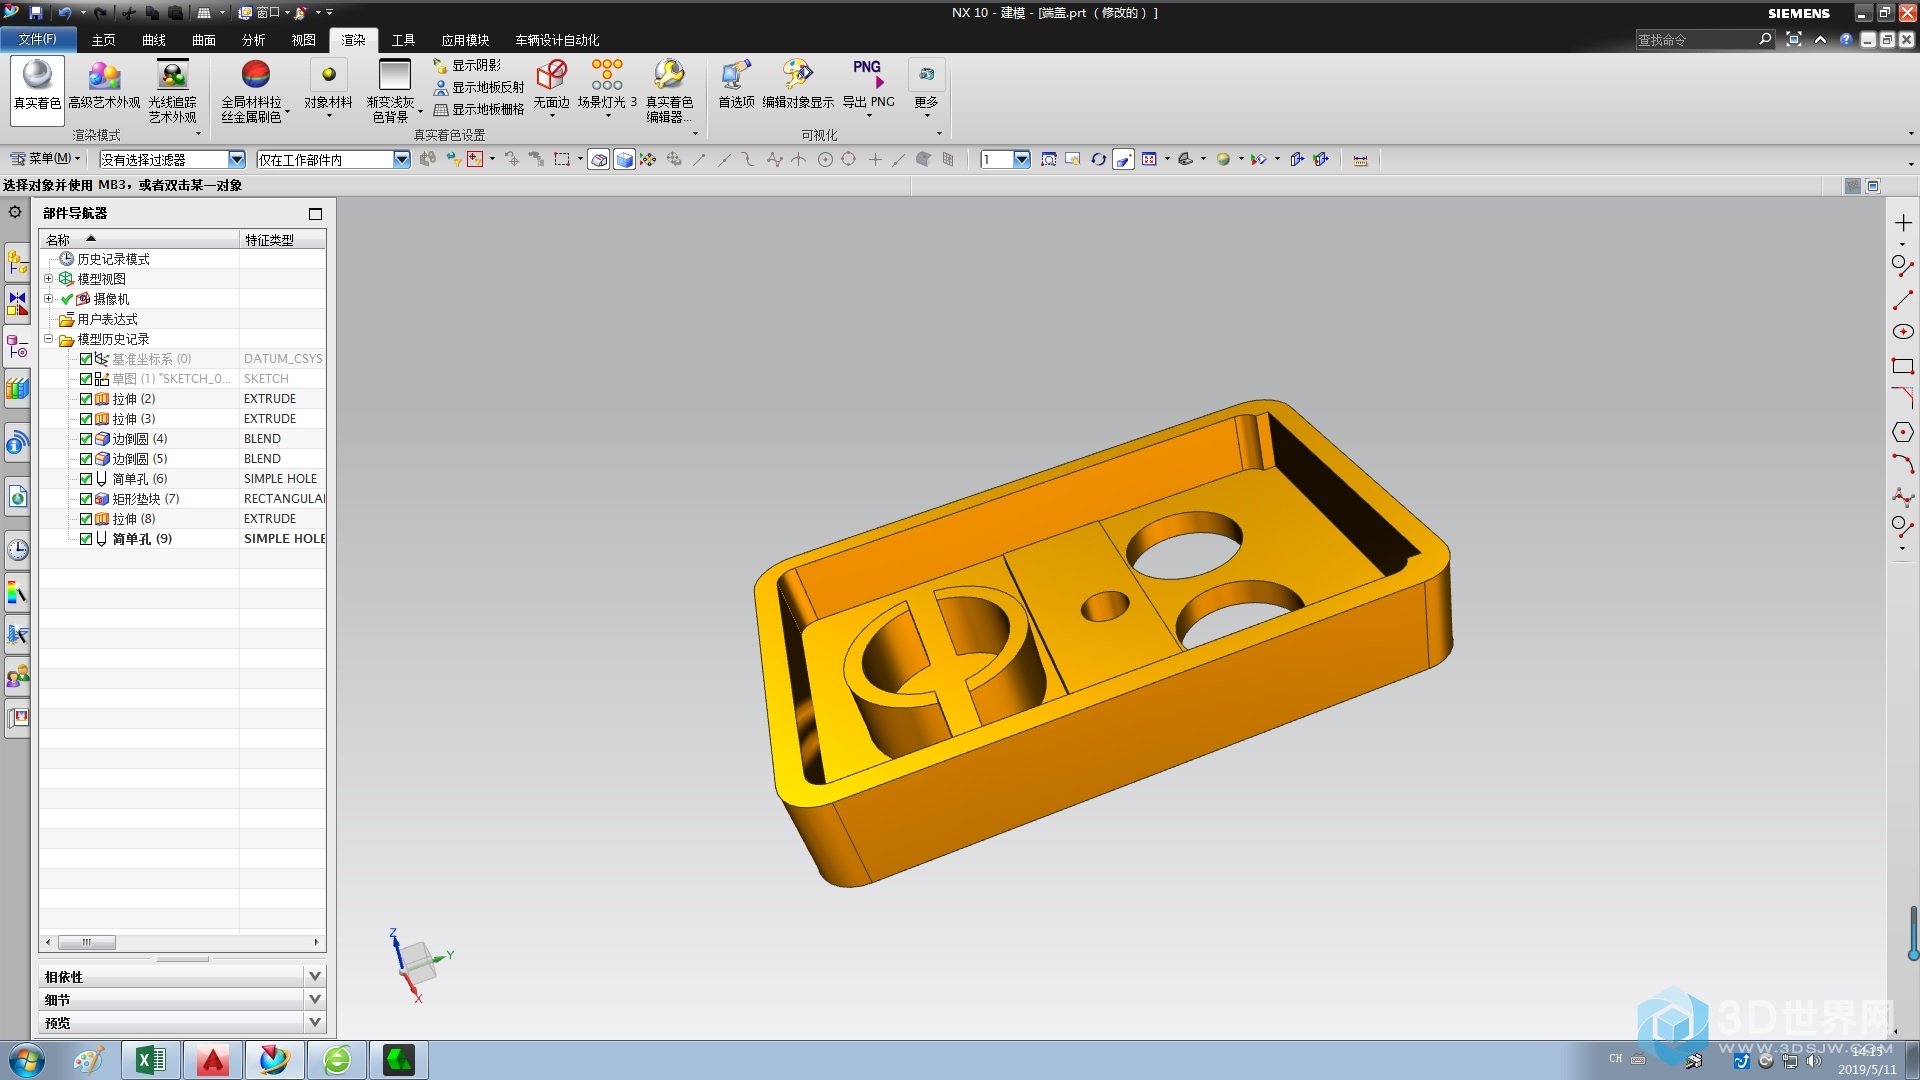The height and width of the screenshot is (1080, 1920).
Task: Toggle checkbox for 基准坐标系 (0)
Action: (x=86, y=359)
